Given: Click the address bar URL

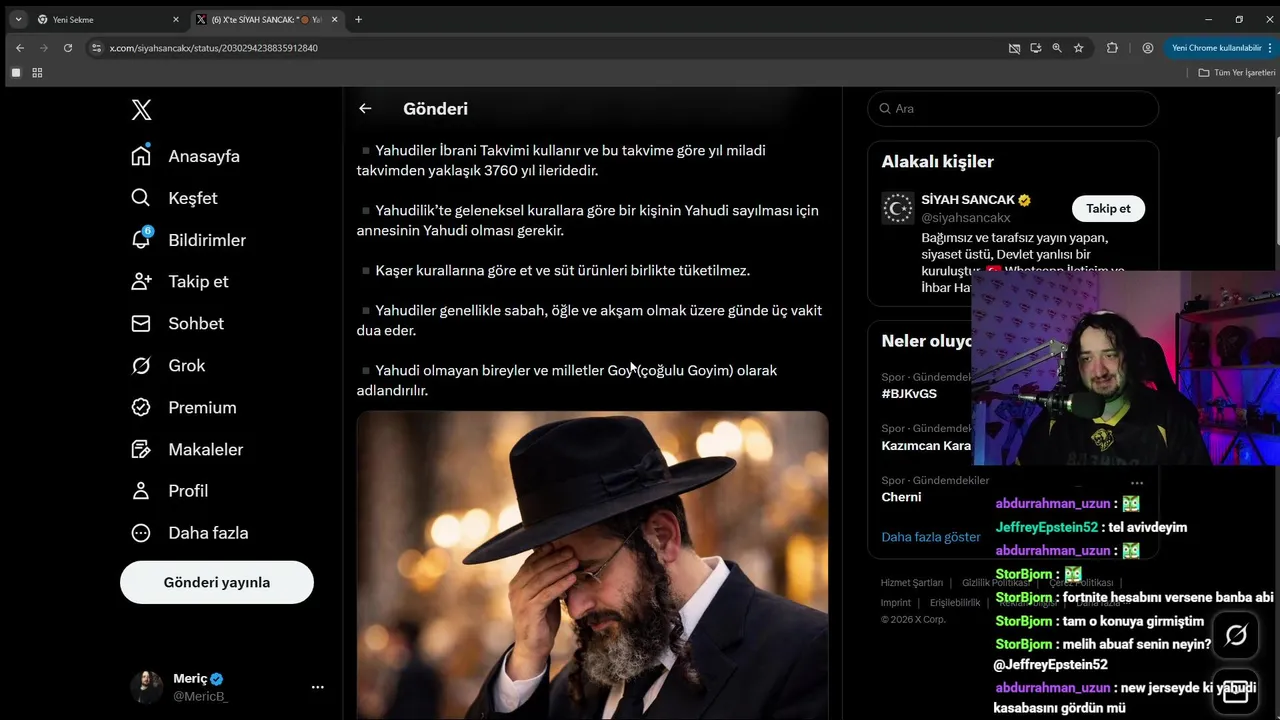Looking at the screenshot, I should click(214, 48).
